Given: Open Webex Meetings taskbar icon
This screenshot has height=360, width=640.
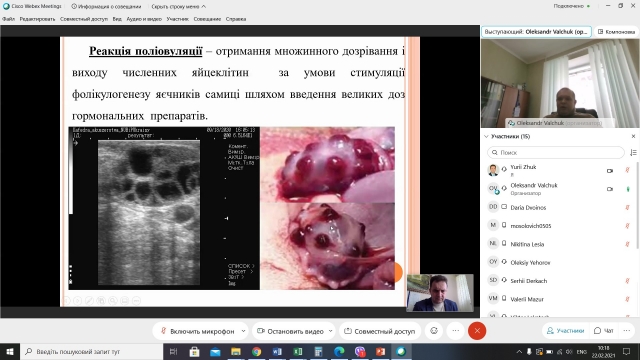Looking at the screenshot, I should click(x=401, y=351).
